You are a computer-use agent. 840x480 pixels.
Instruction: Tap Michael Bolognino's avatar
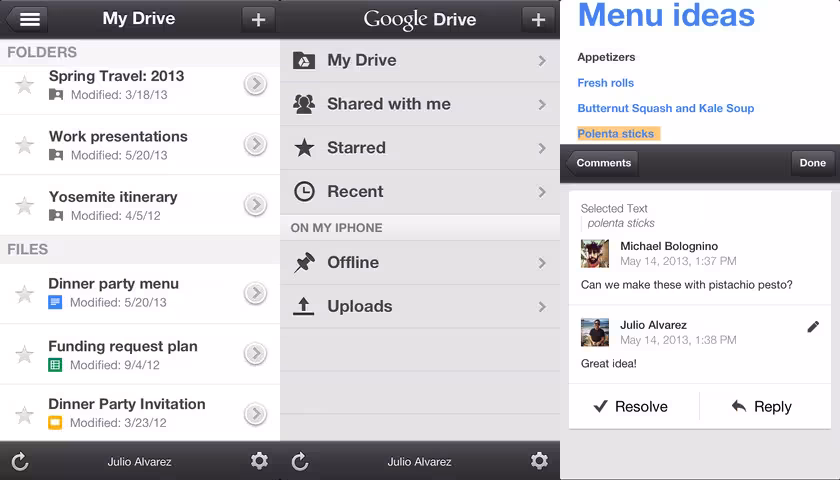pyautogui.click(x=595, y=253)
